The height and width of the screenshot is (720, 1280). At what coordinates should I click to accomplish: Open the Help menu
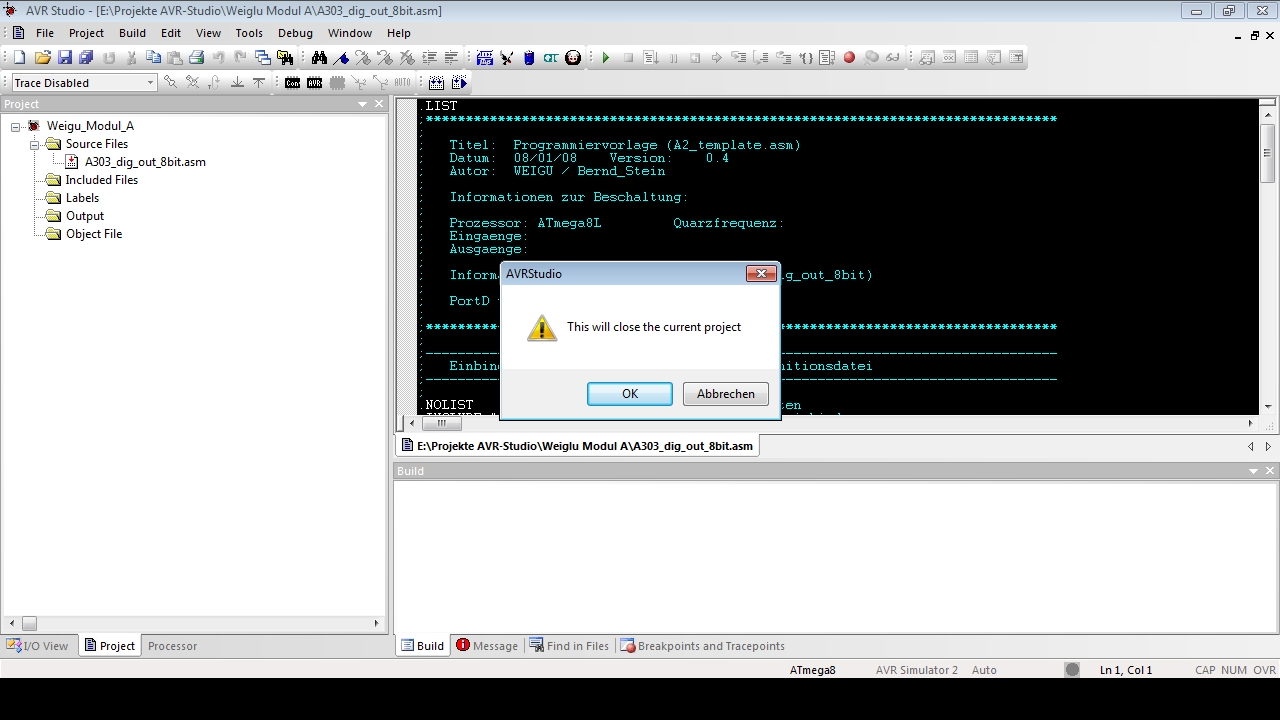pos(398,33)
